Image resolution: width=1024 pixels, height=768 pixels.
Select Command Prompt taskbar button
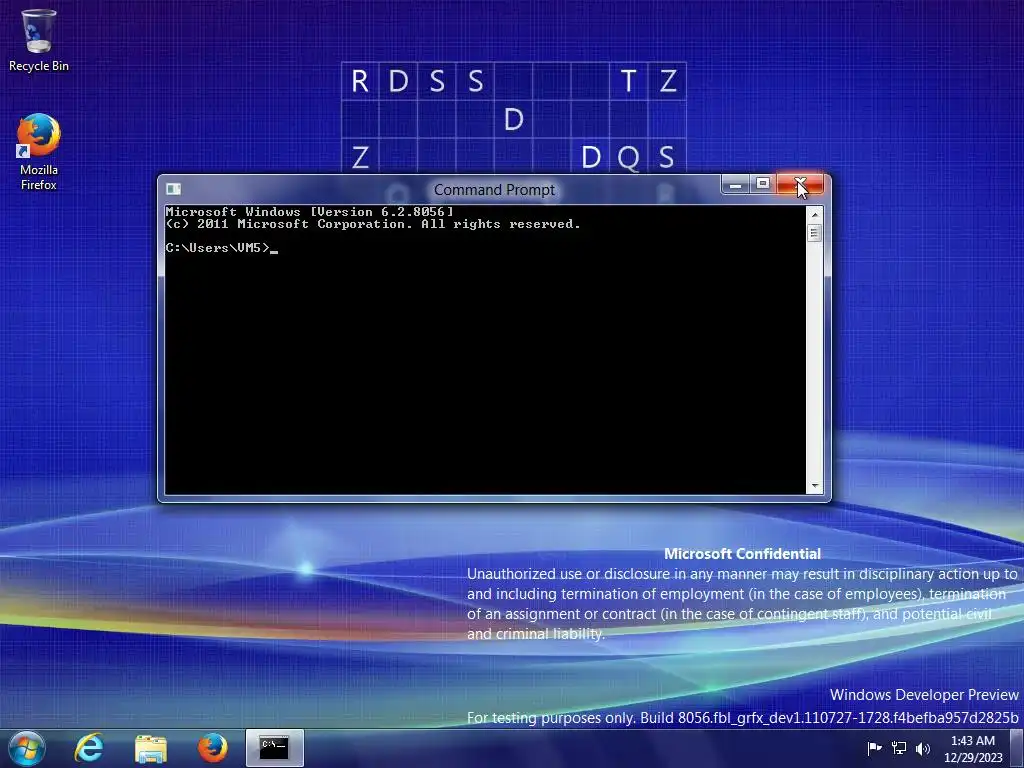(274, 748)
